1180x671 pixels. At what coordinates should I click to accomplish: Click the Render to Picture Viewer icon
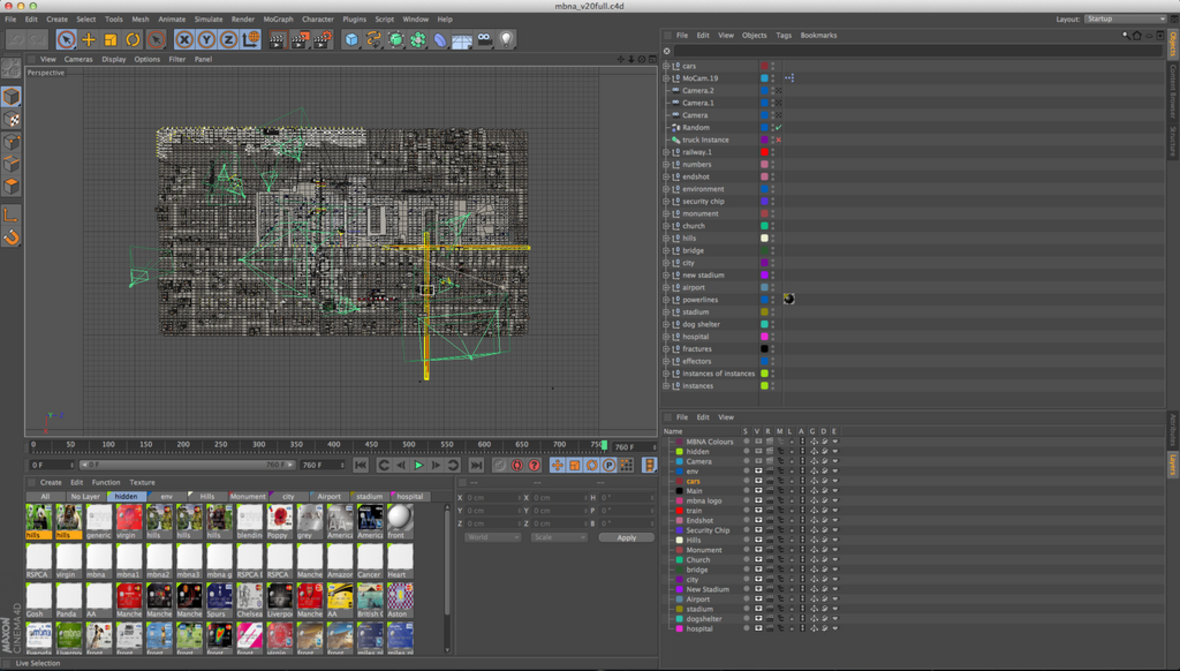(299, 40)
